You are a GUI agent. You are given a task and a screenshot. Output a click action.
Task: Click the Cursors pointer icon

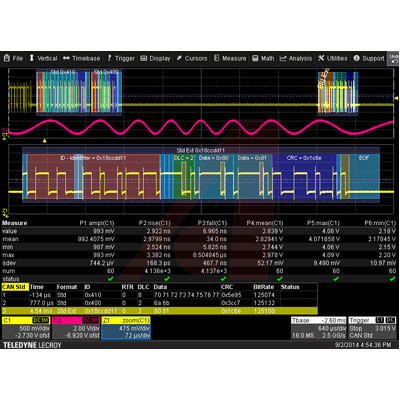pos(179,58)
